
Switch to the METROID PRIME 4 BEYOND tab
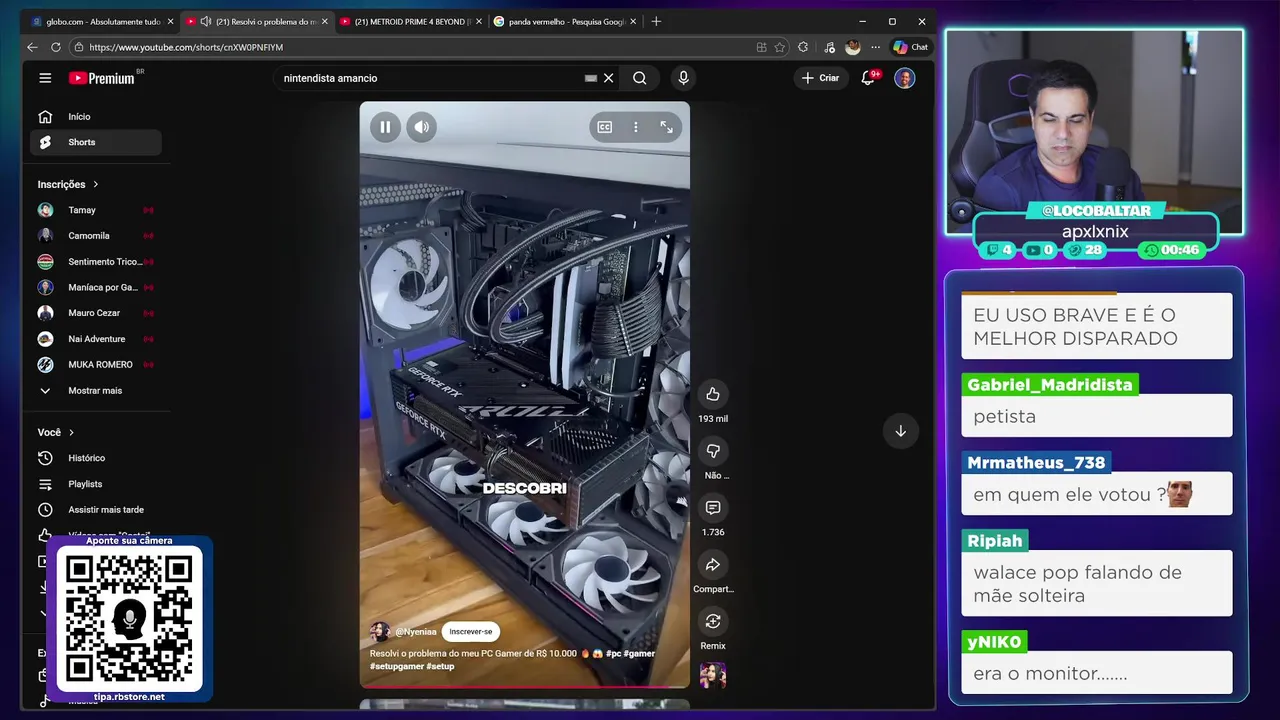[x=412, y=21]
